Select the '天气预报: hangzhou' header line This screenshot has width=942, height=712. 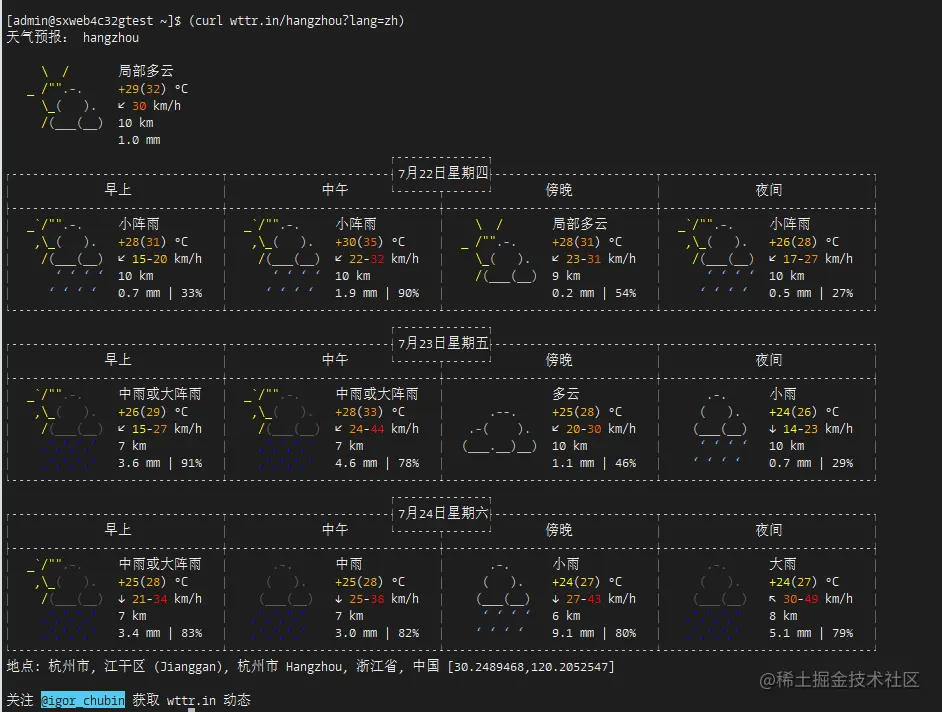click(73, 37)
